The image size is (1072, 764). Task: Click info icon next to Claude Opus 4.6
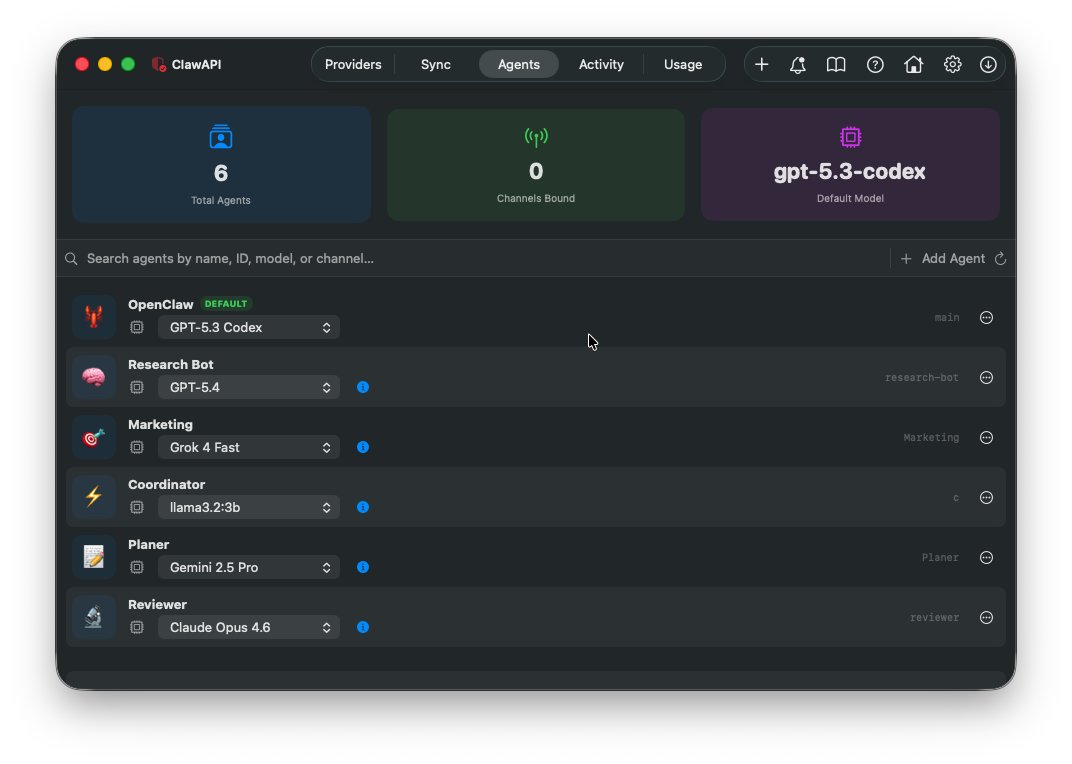tap(363, 627)
